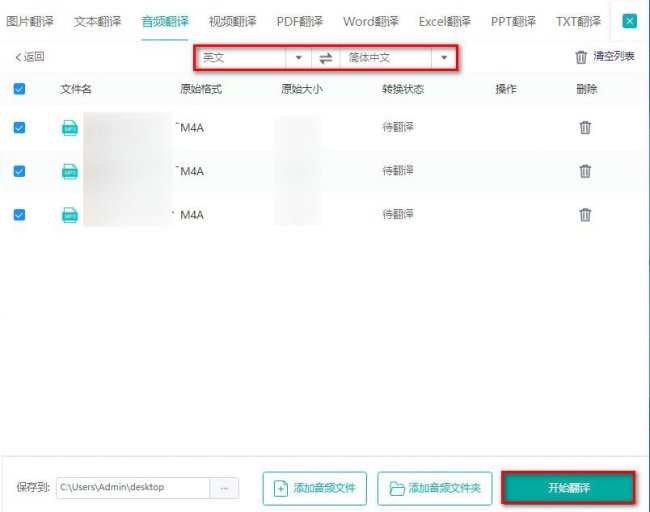This screenshot has height=512, width=650.
Task: Swap source and target languages
Action: 325,58
